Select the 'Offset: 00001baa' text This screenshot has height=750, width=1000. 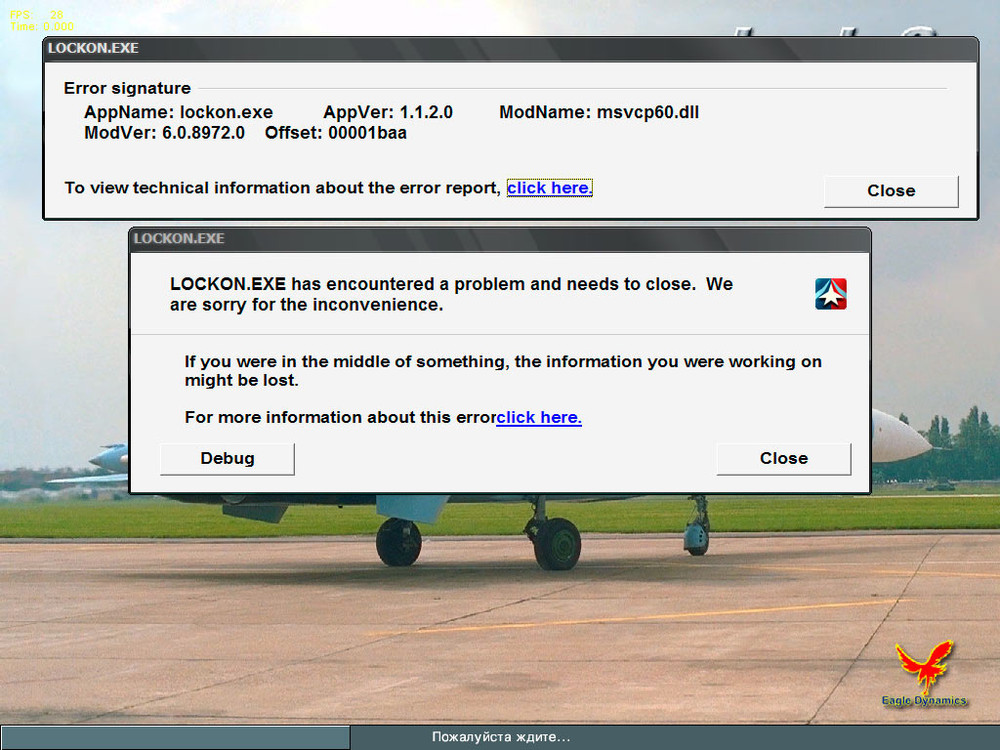pyautogui.click(x=335, y=133)
